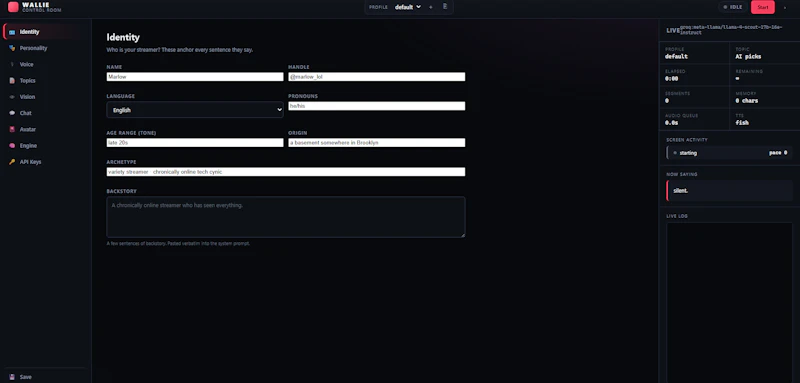This screenshot has width=800, height=383.
Task: Open the profile default dropdown
Action: 408,7
